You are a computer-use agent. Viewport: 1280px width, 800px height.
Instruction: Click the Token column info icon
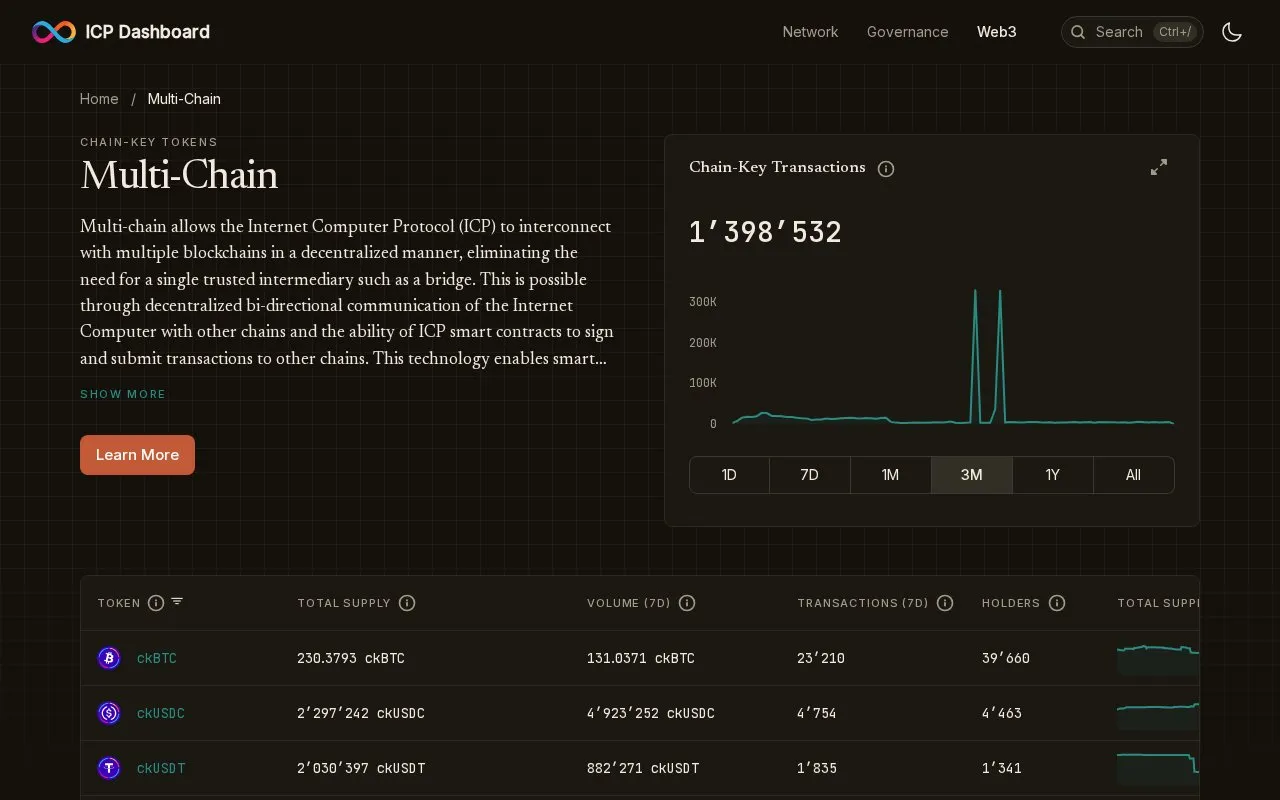pyautogui.click(x=156, y=603)
